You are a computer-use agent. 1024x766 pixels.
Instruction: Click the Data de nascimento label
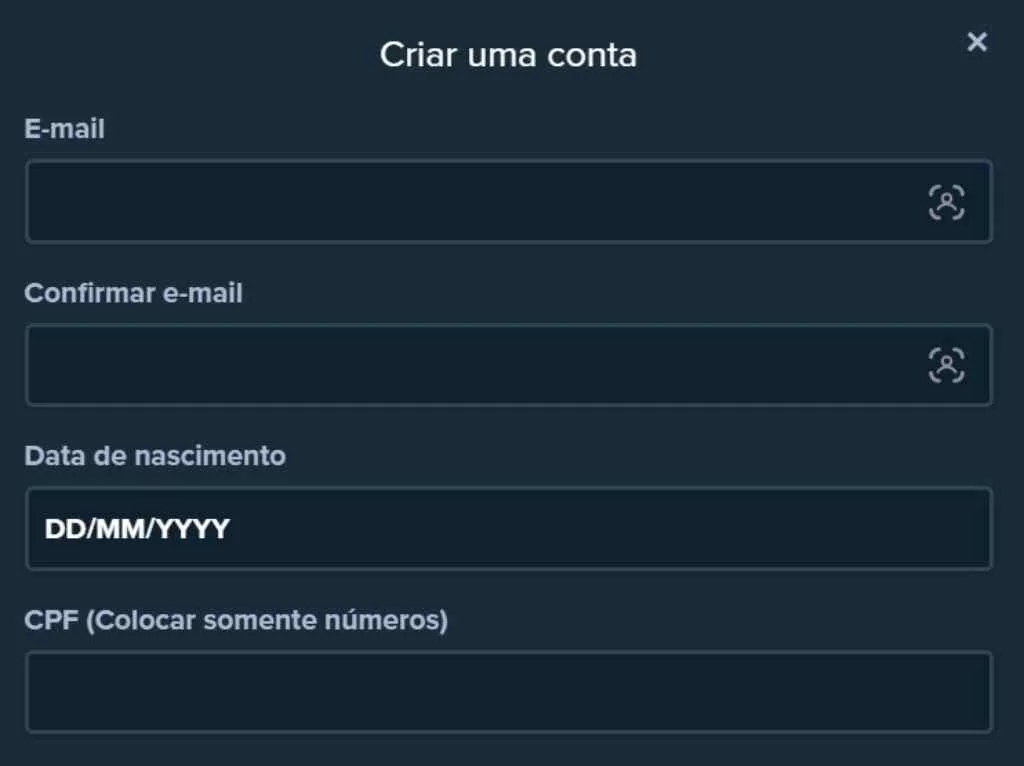(155, 456)
